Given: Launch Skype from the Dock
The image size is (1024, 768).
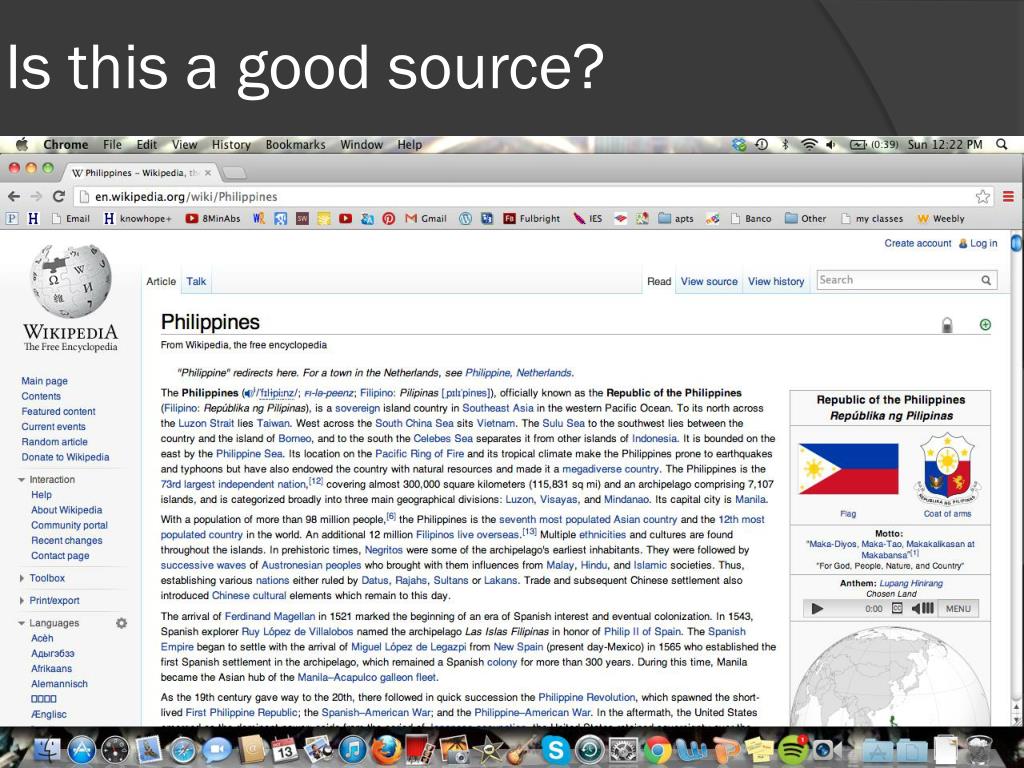Looking at the screenshot, I should (x=554, y=749).
